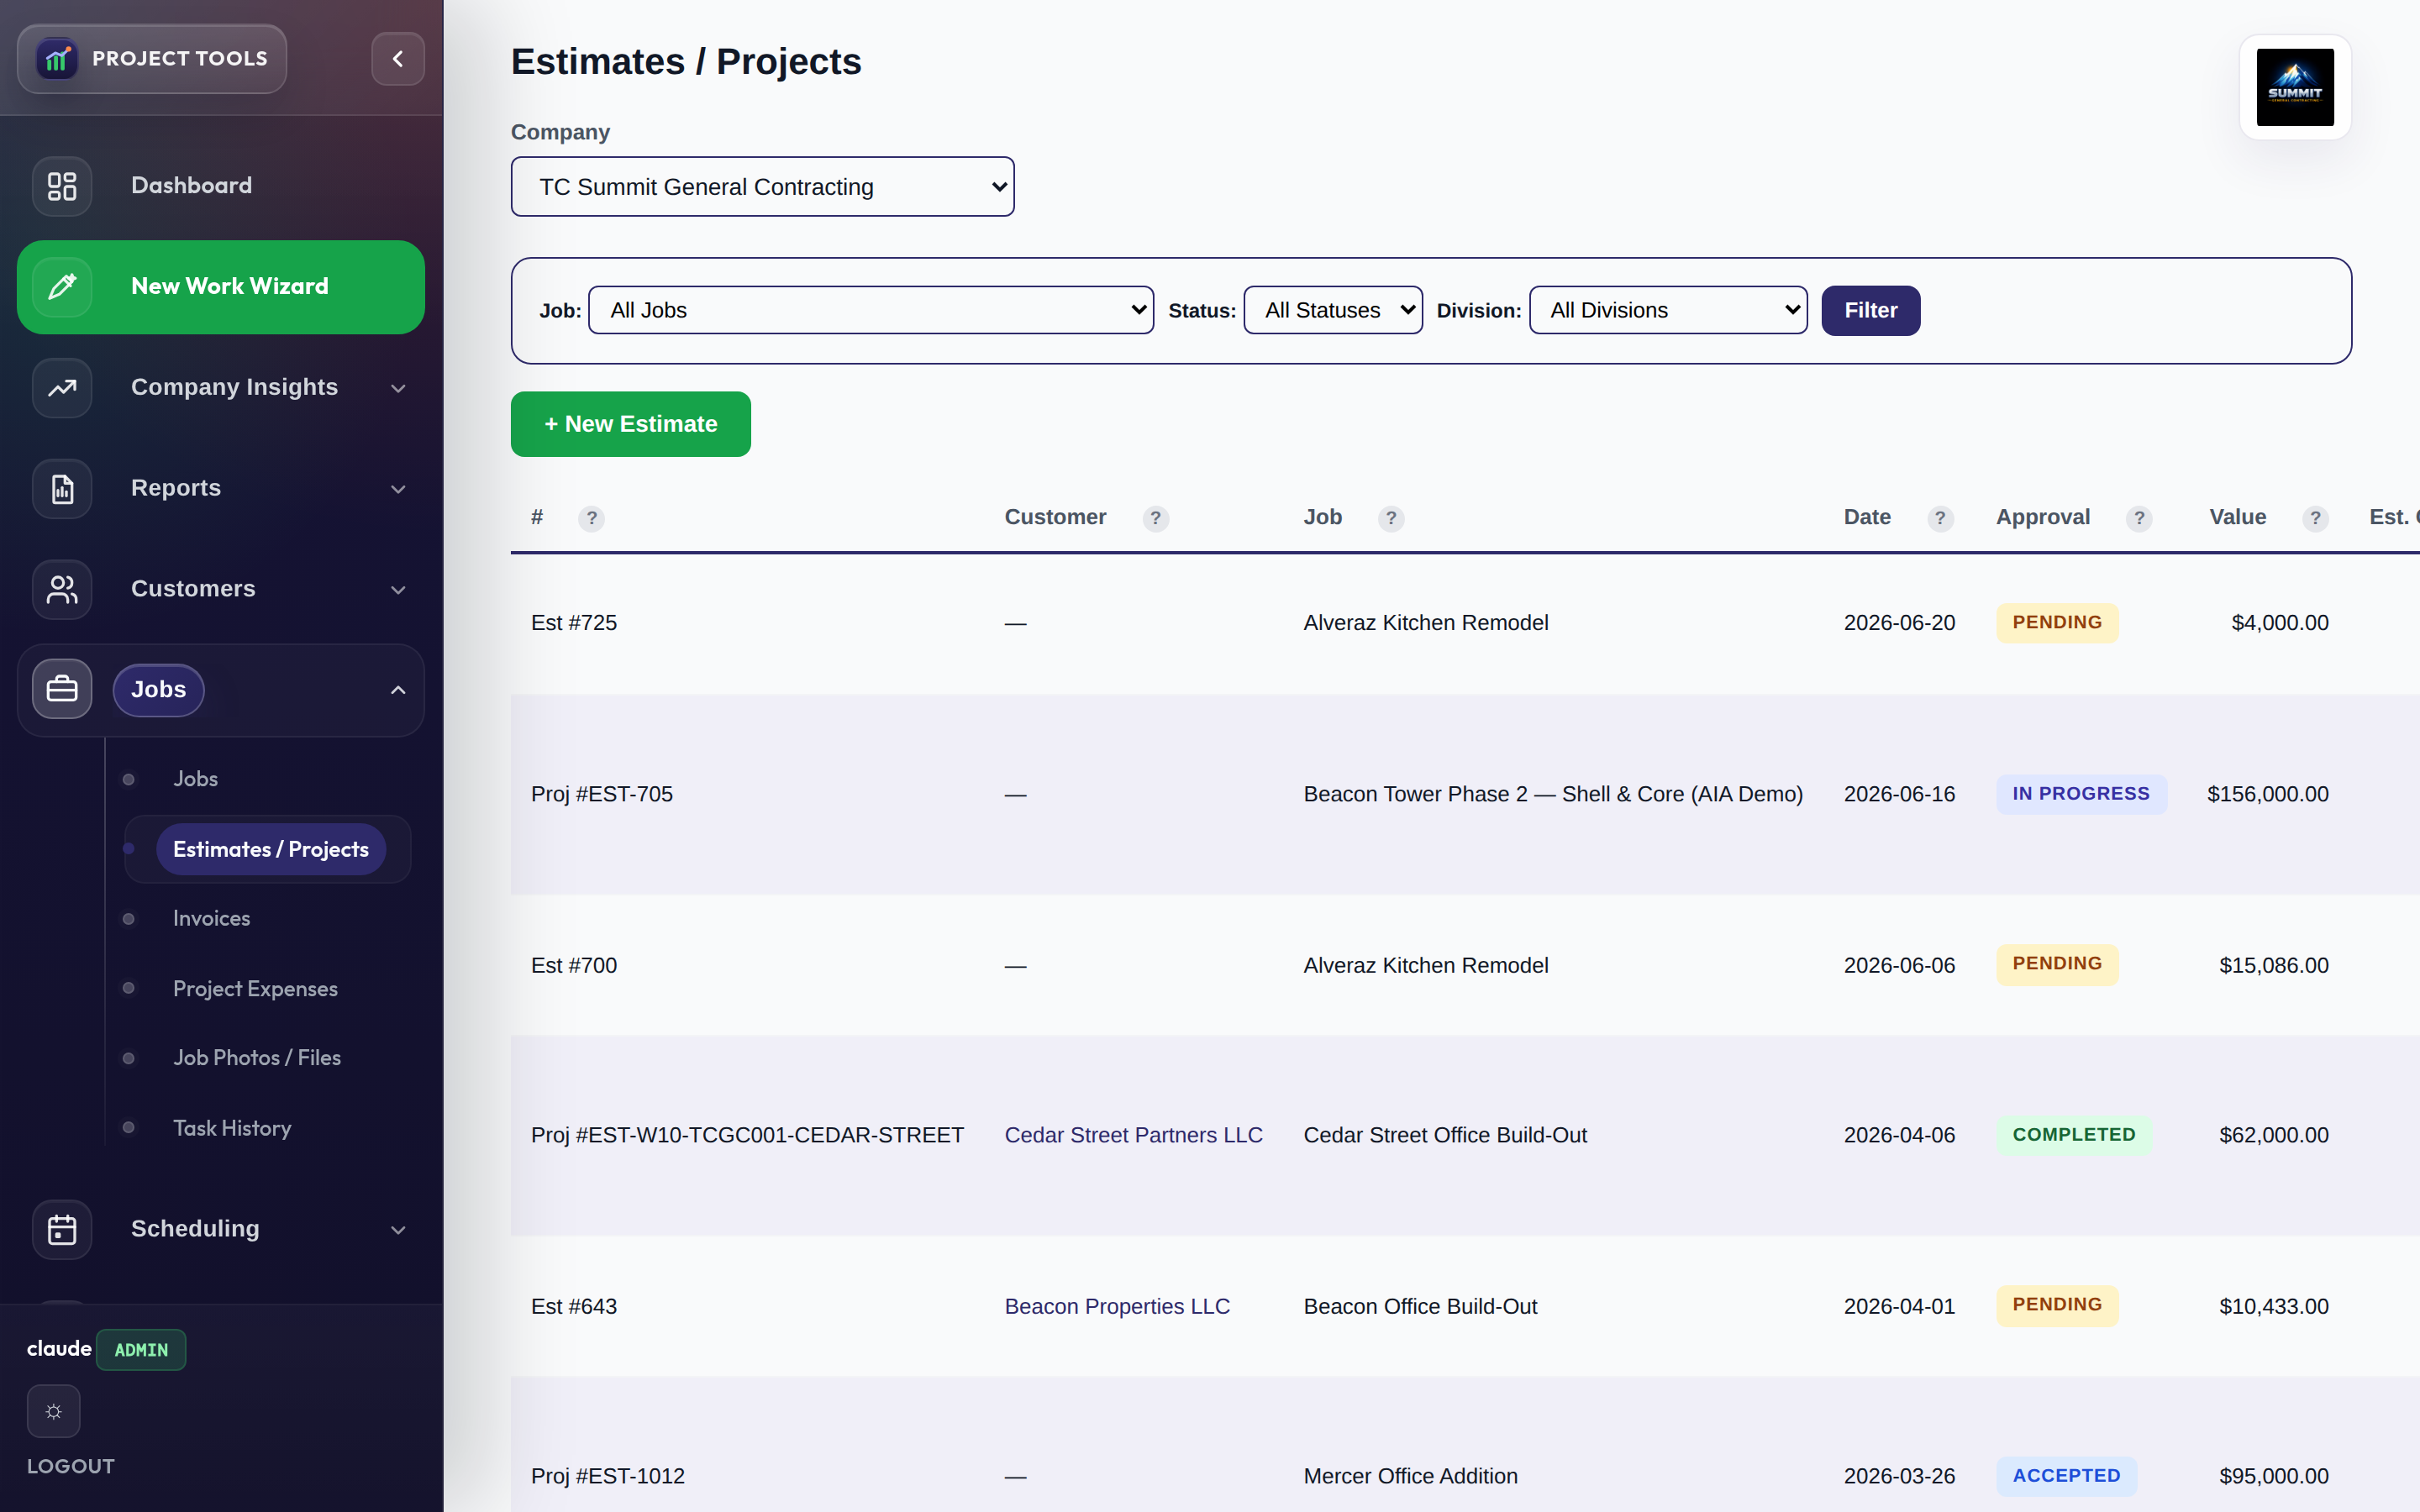This screenshot has width=2420, height=1512.
Task: Click the Beacon Office Build-Out job name
Action: (x=1420, y=1306)
